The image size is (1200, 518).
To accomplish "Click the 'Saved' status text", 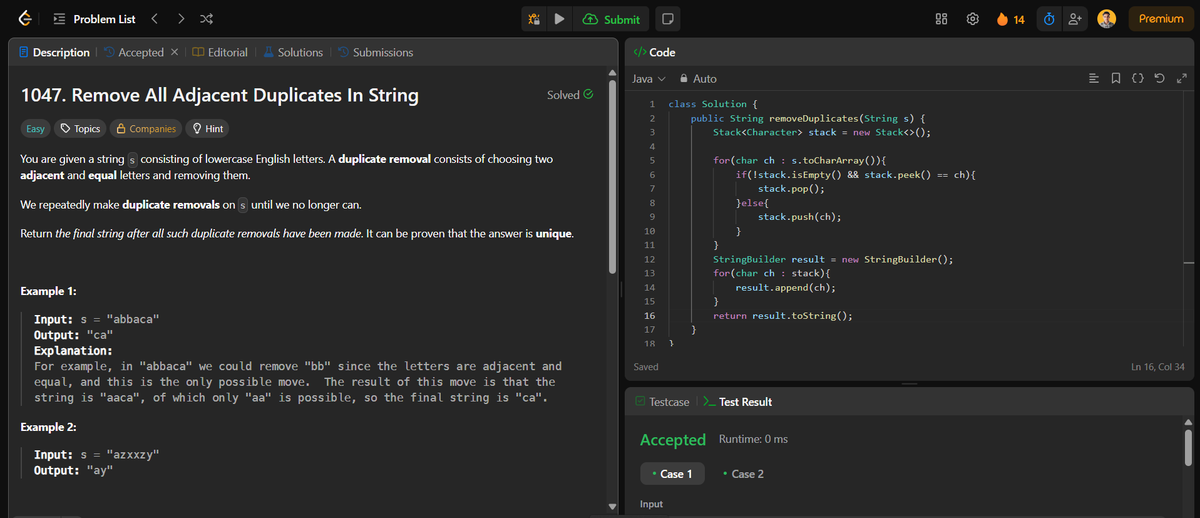I will (x=646, y=367).
